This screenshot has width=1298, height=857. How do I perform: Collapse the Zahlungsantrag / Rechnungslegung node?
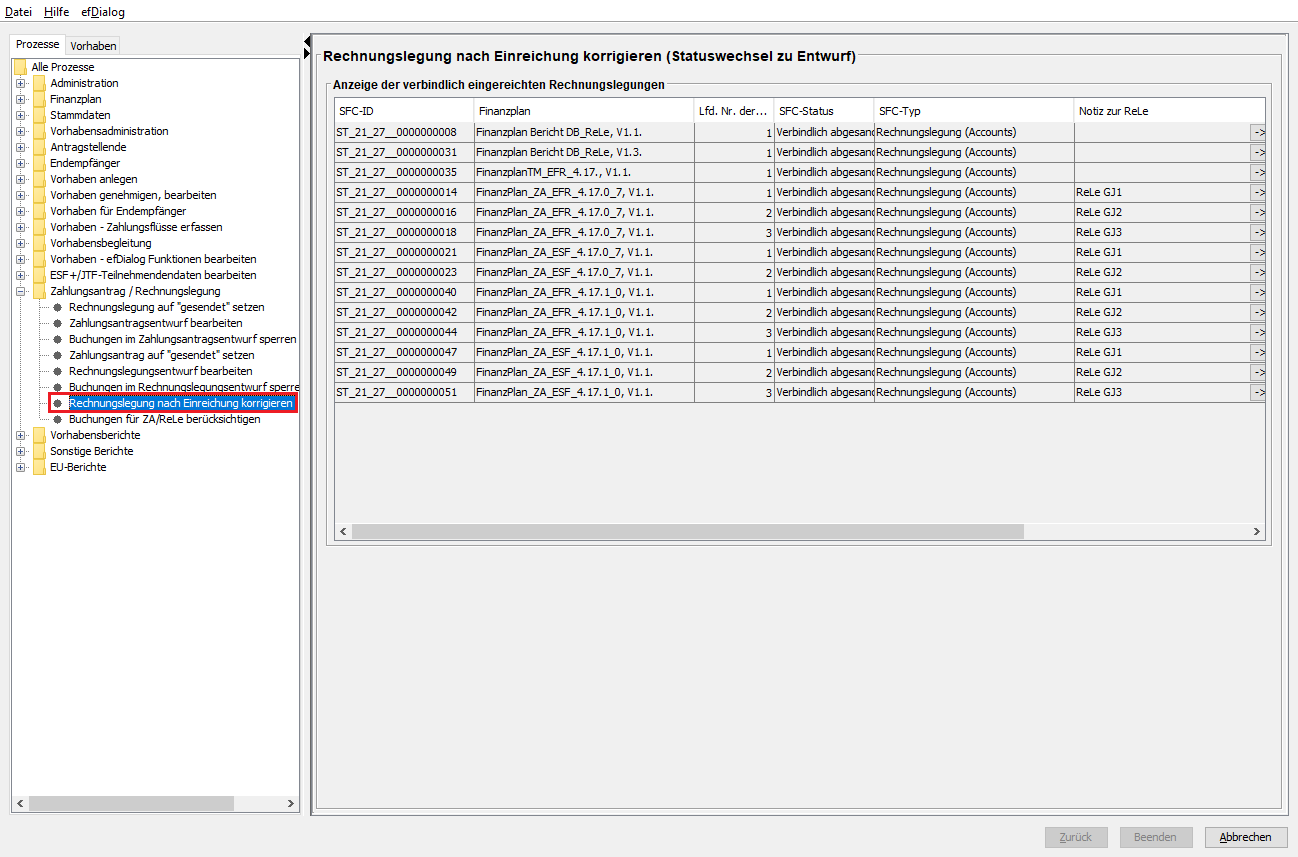click(21, 291)
